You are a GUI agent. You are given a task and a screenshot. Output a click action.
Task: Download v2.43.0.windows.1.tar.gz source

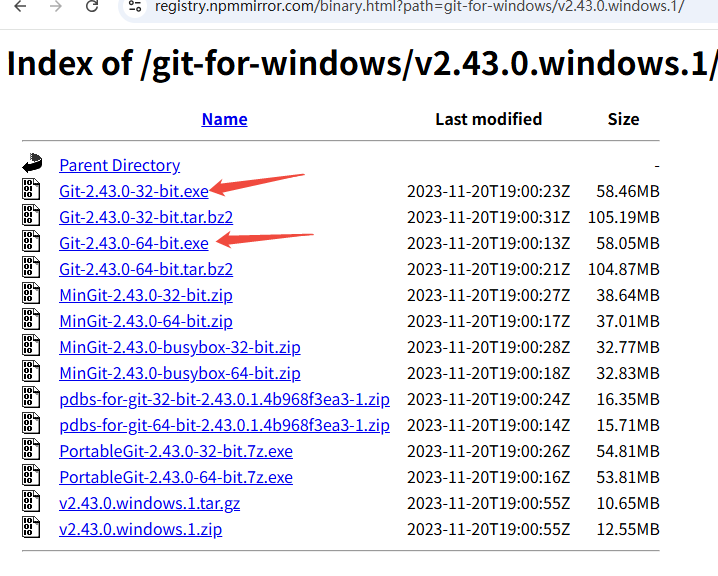149,504
